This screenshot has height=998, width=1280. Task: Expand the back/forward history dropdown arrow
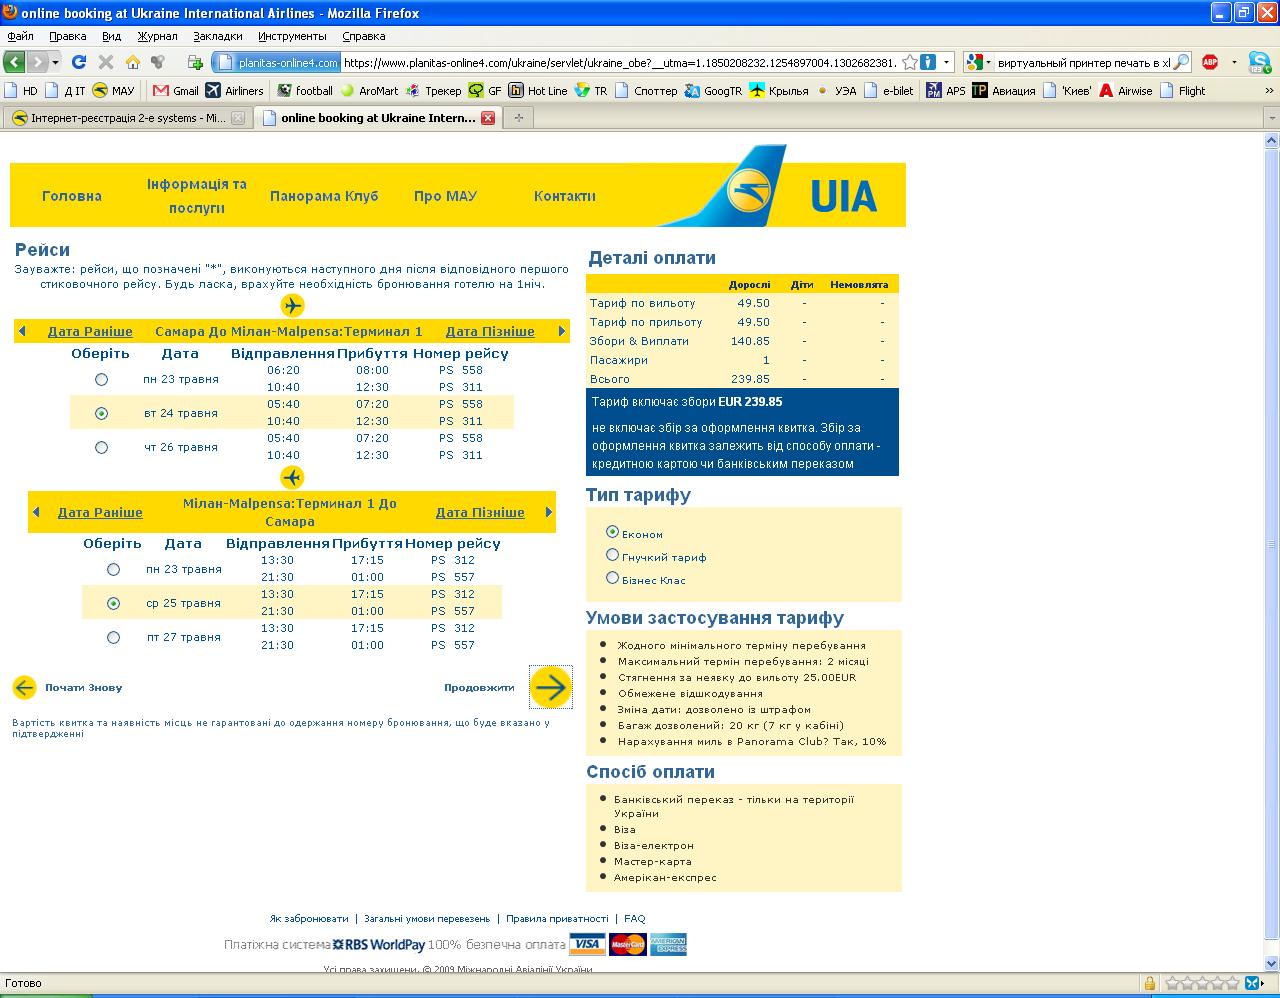point(56,62)
